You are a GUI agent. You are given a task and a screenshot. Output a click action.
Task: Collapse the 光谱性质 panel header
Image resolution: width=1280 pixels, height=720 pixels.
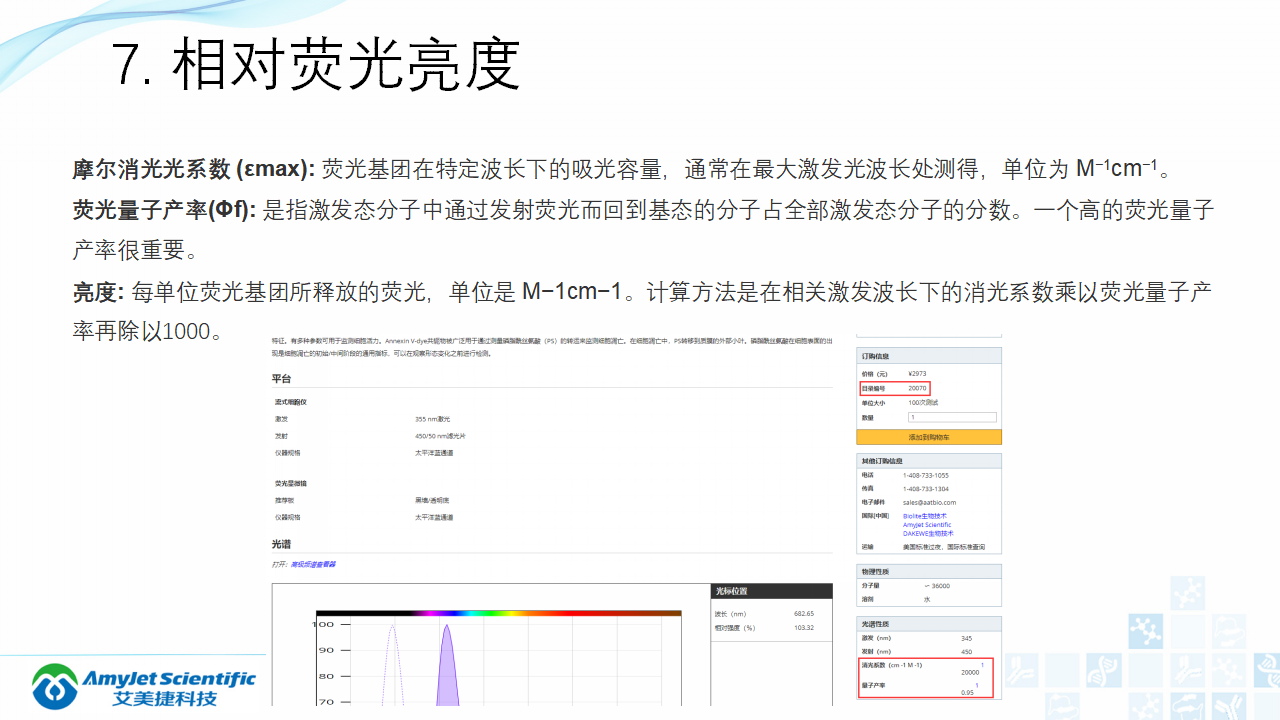876,621
